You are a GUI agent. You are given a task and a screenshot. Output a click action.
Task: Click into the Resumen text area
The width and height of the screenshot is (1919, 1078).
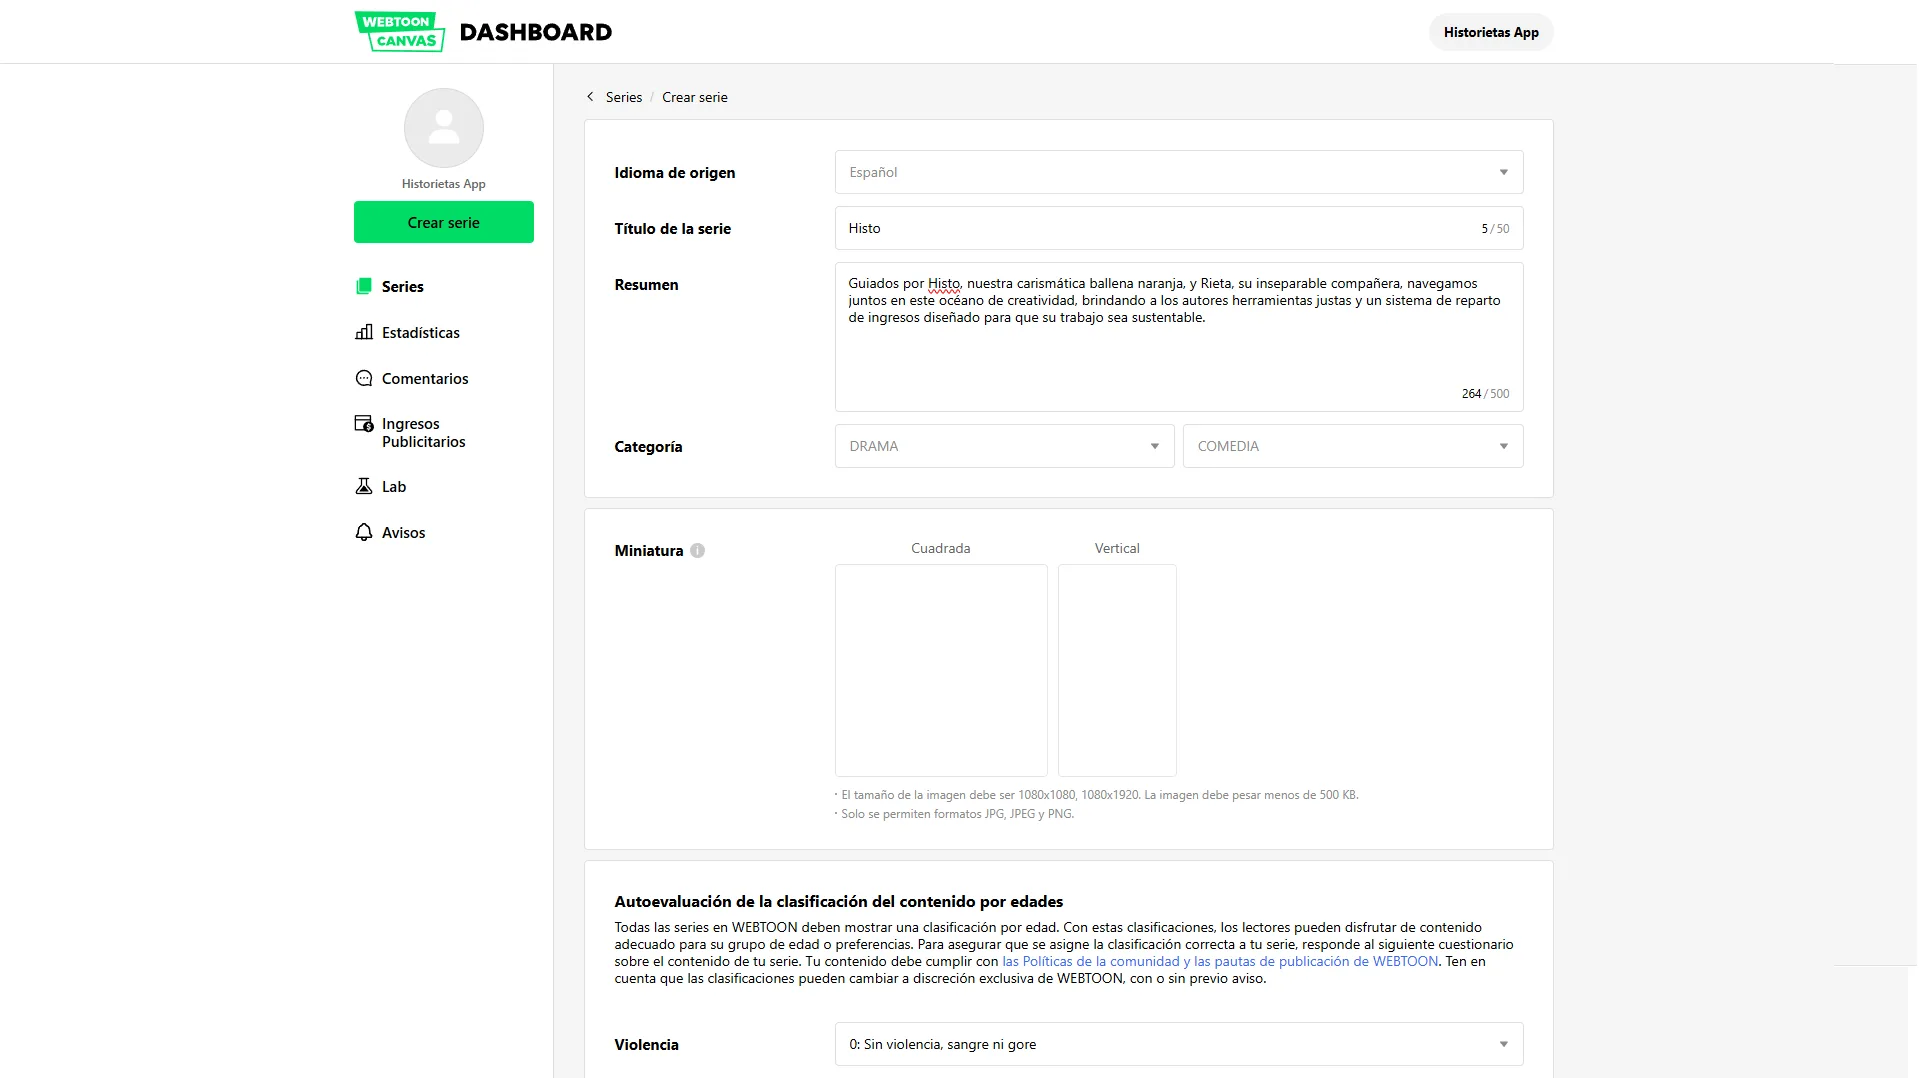pos(1179,337)
